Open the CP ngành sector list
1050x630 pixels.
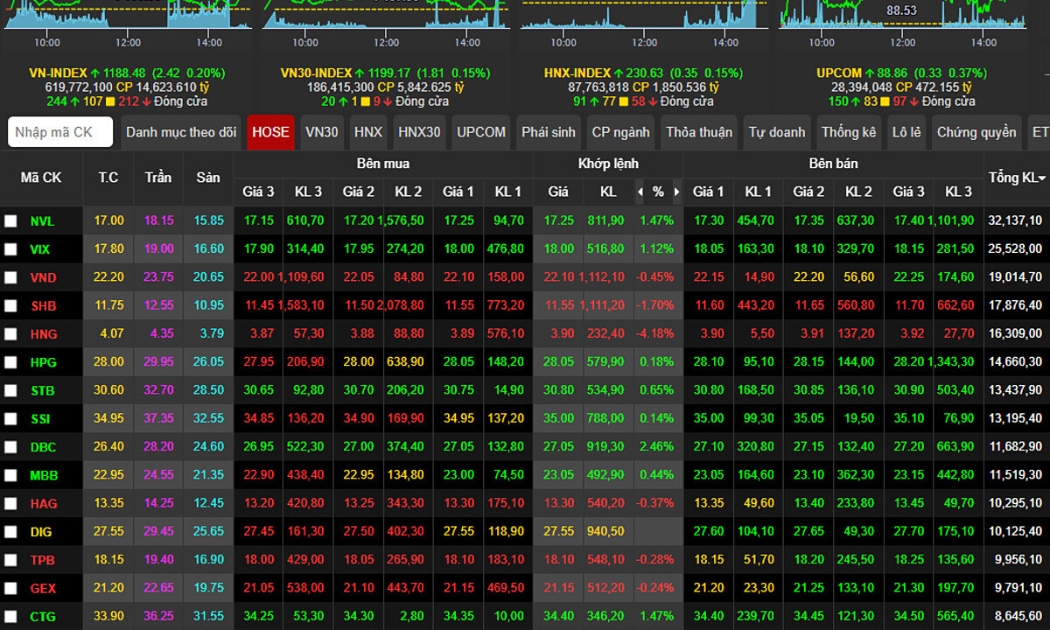tap(620, 132)
